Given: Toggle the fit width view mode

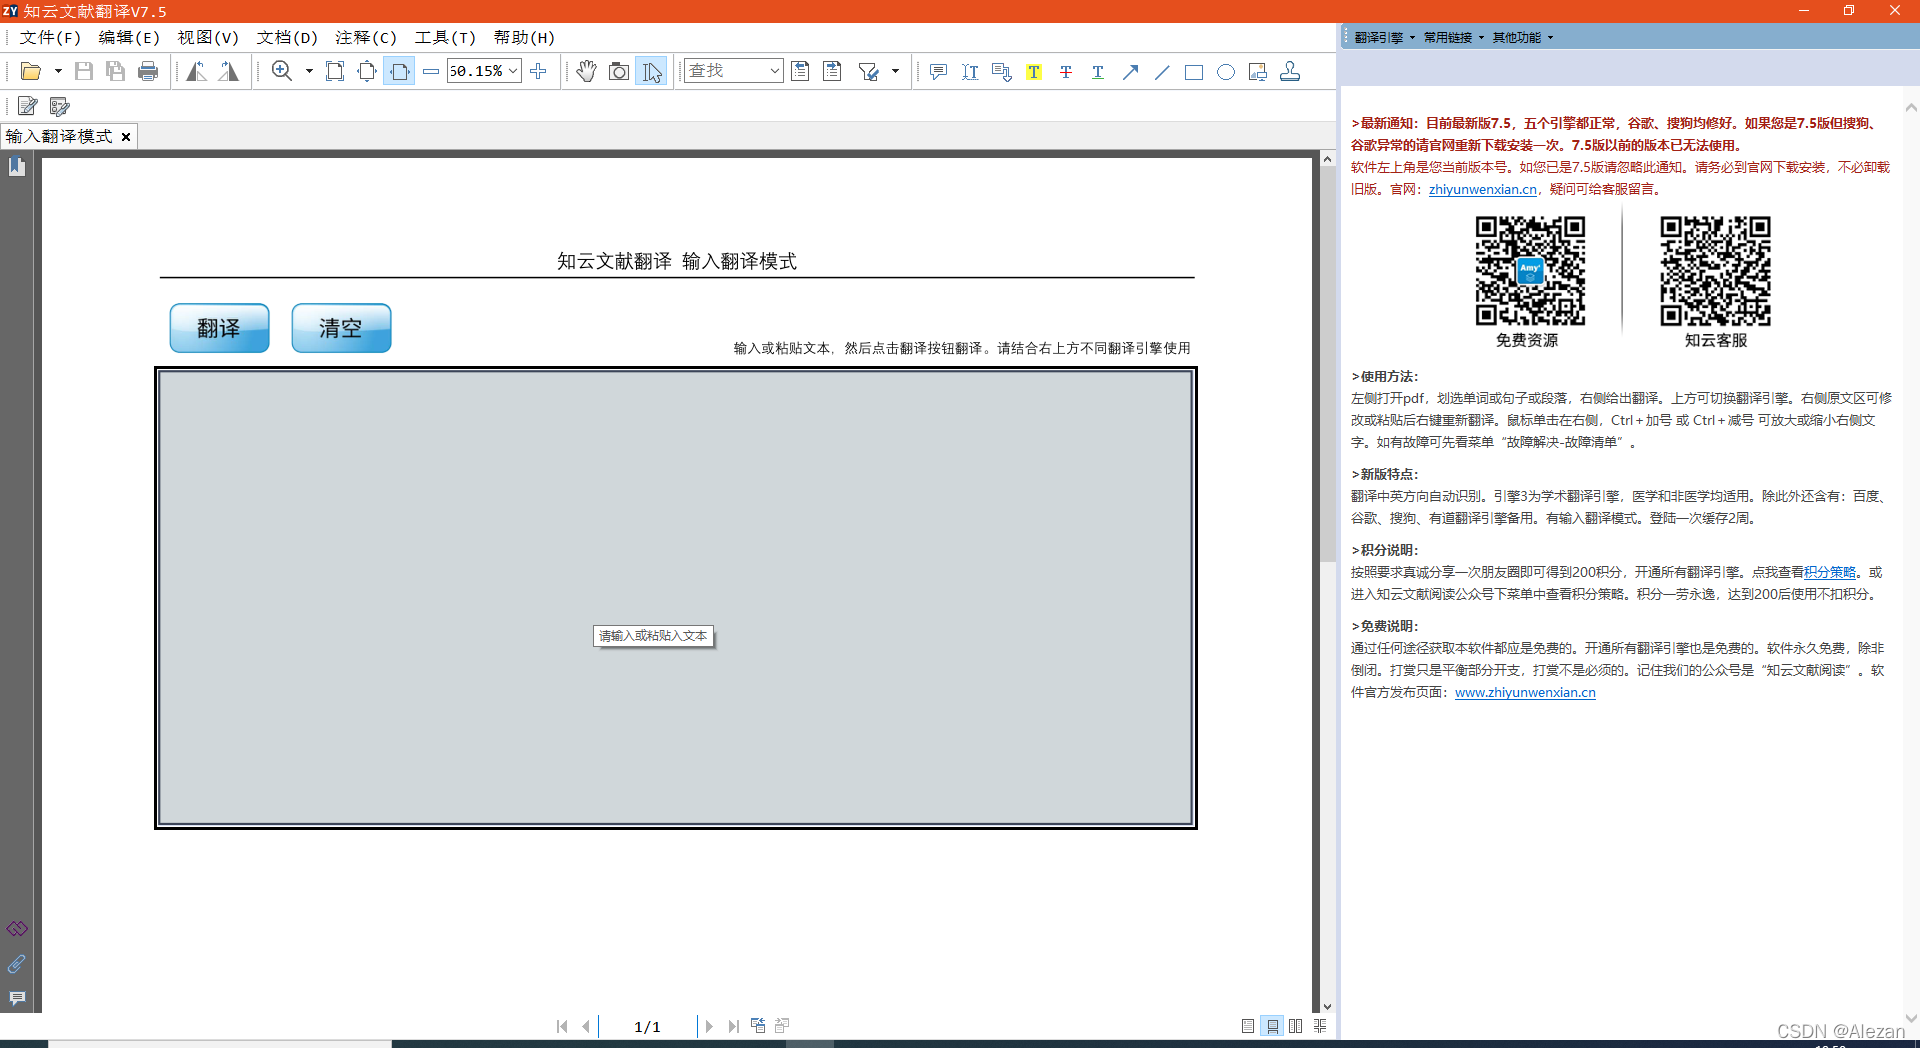Looking at the screenshot, I should [399, 71].
